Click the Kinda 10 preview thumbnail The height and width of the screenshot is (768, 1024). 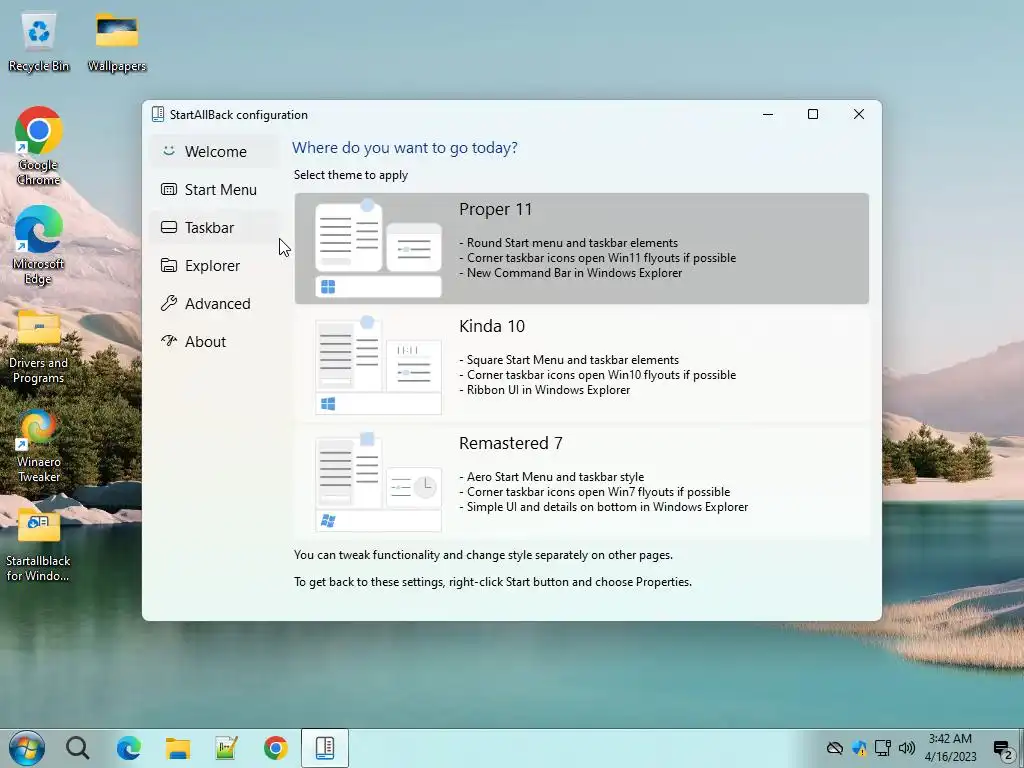pos(378,365)
